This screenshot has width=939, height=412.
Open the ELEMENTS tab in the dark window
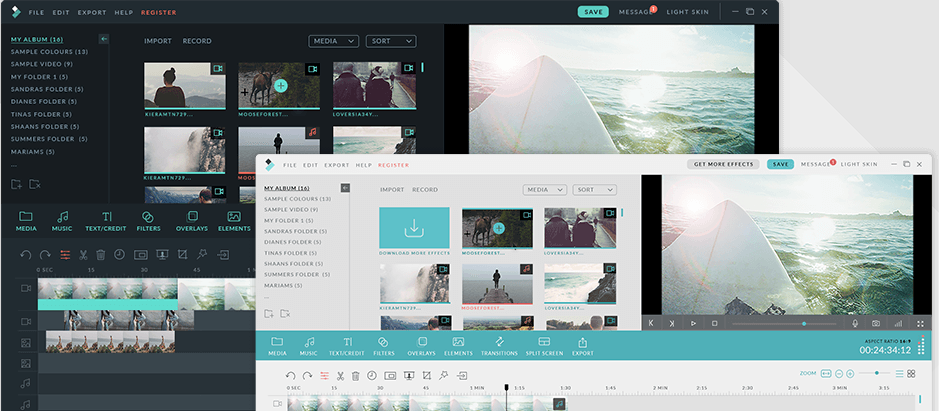tap(234, 221)
